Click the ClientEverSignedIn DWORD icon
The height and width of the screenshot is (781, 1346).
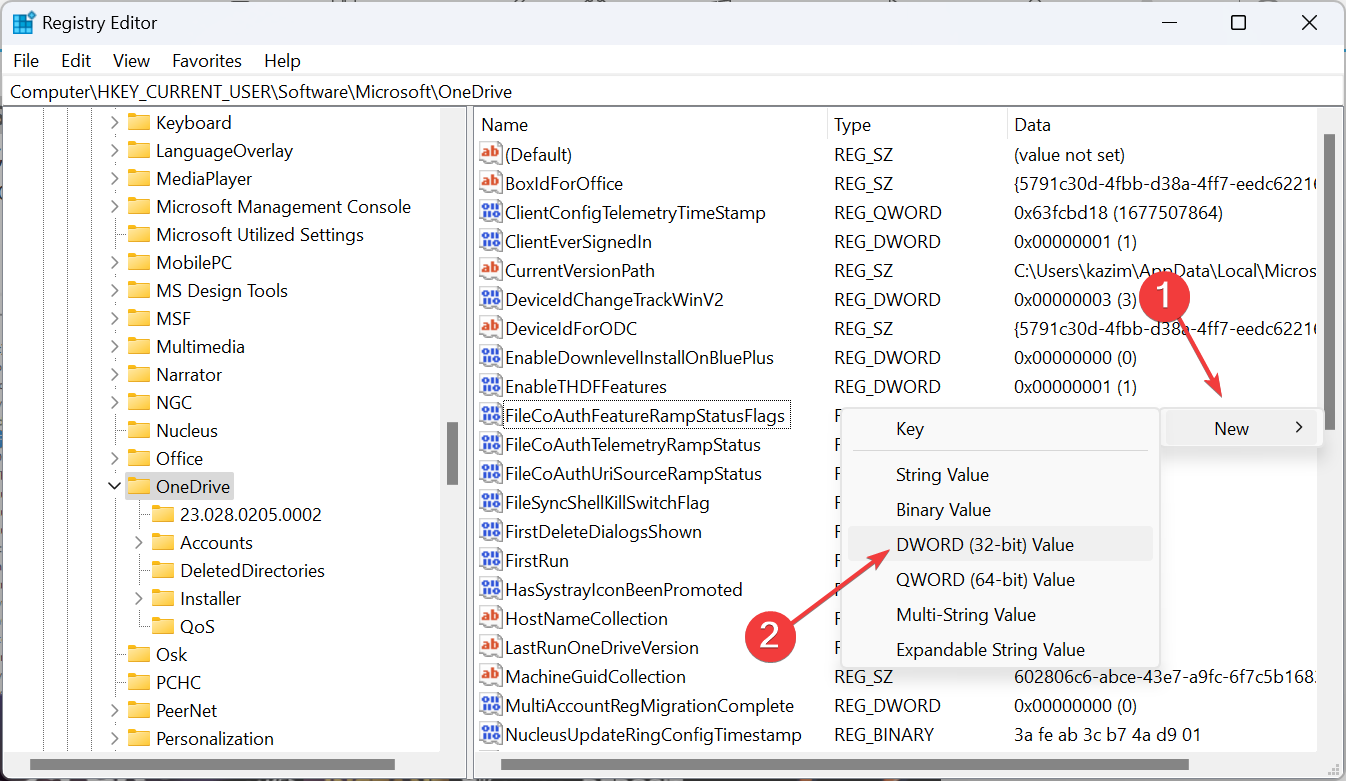[490, 241]
